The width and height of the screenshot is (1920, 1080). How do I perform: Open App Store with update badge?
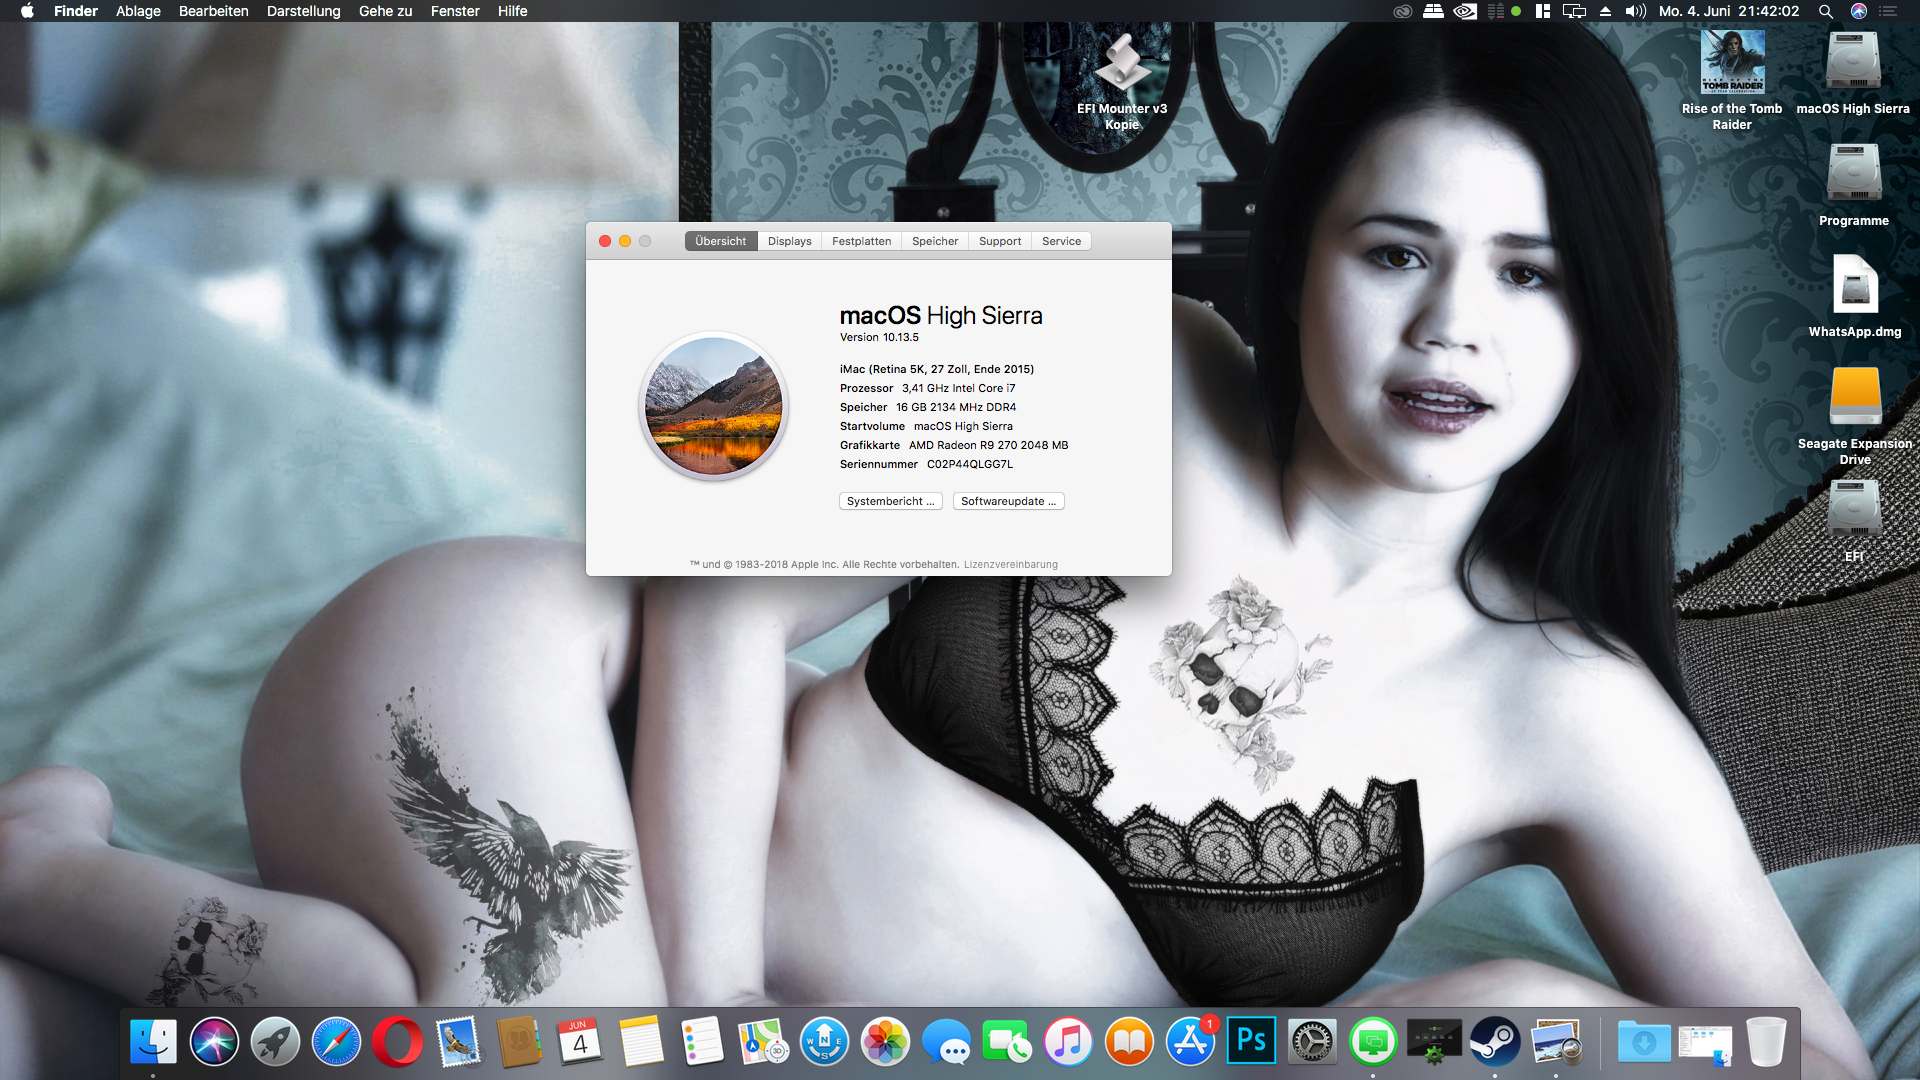point(1190,1042)
